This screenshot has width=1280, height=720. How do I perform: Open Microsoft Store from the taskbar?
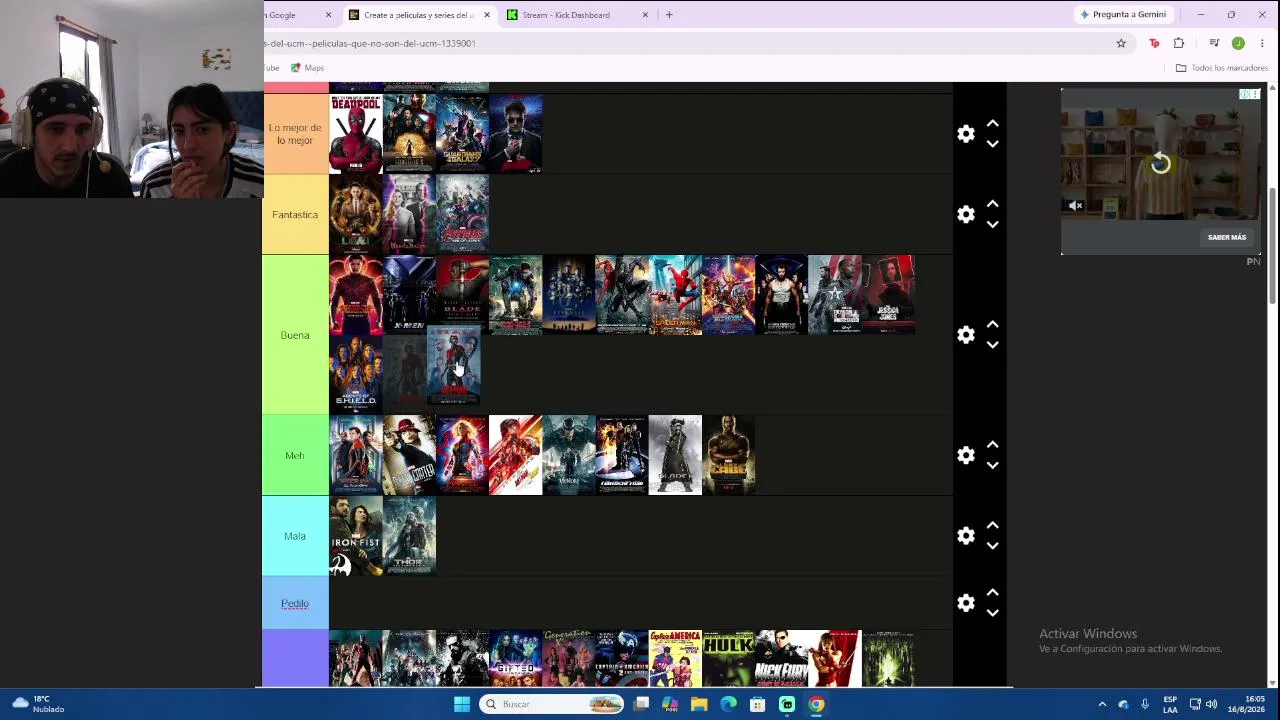pos(758,704)
